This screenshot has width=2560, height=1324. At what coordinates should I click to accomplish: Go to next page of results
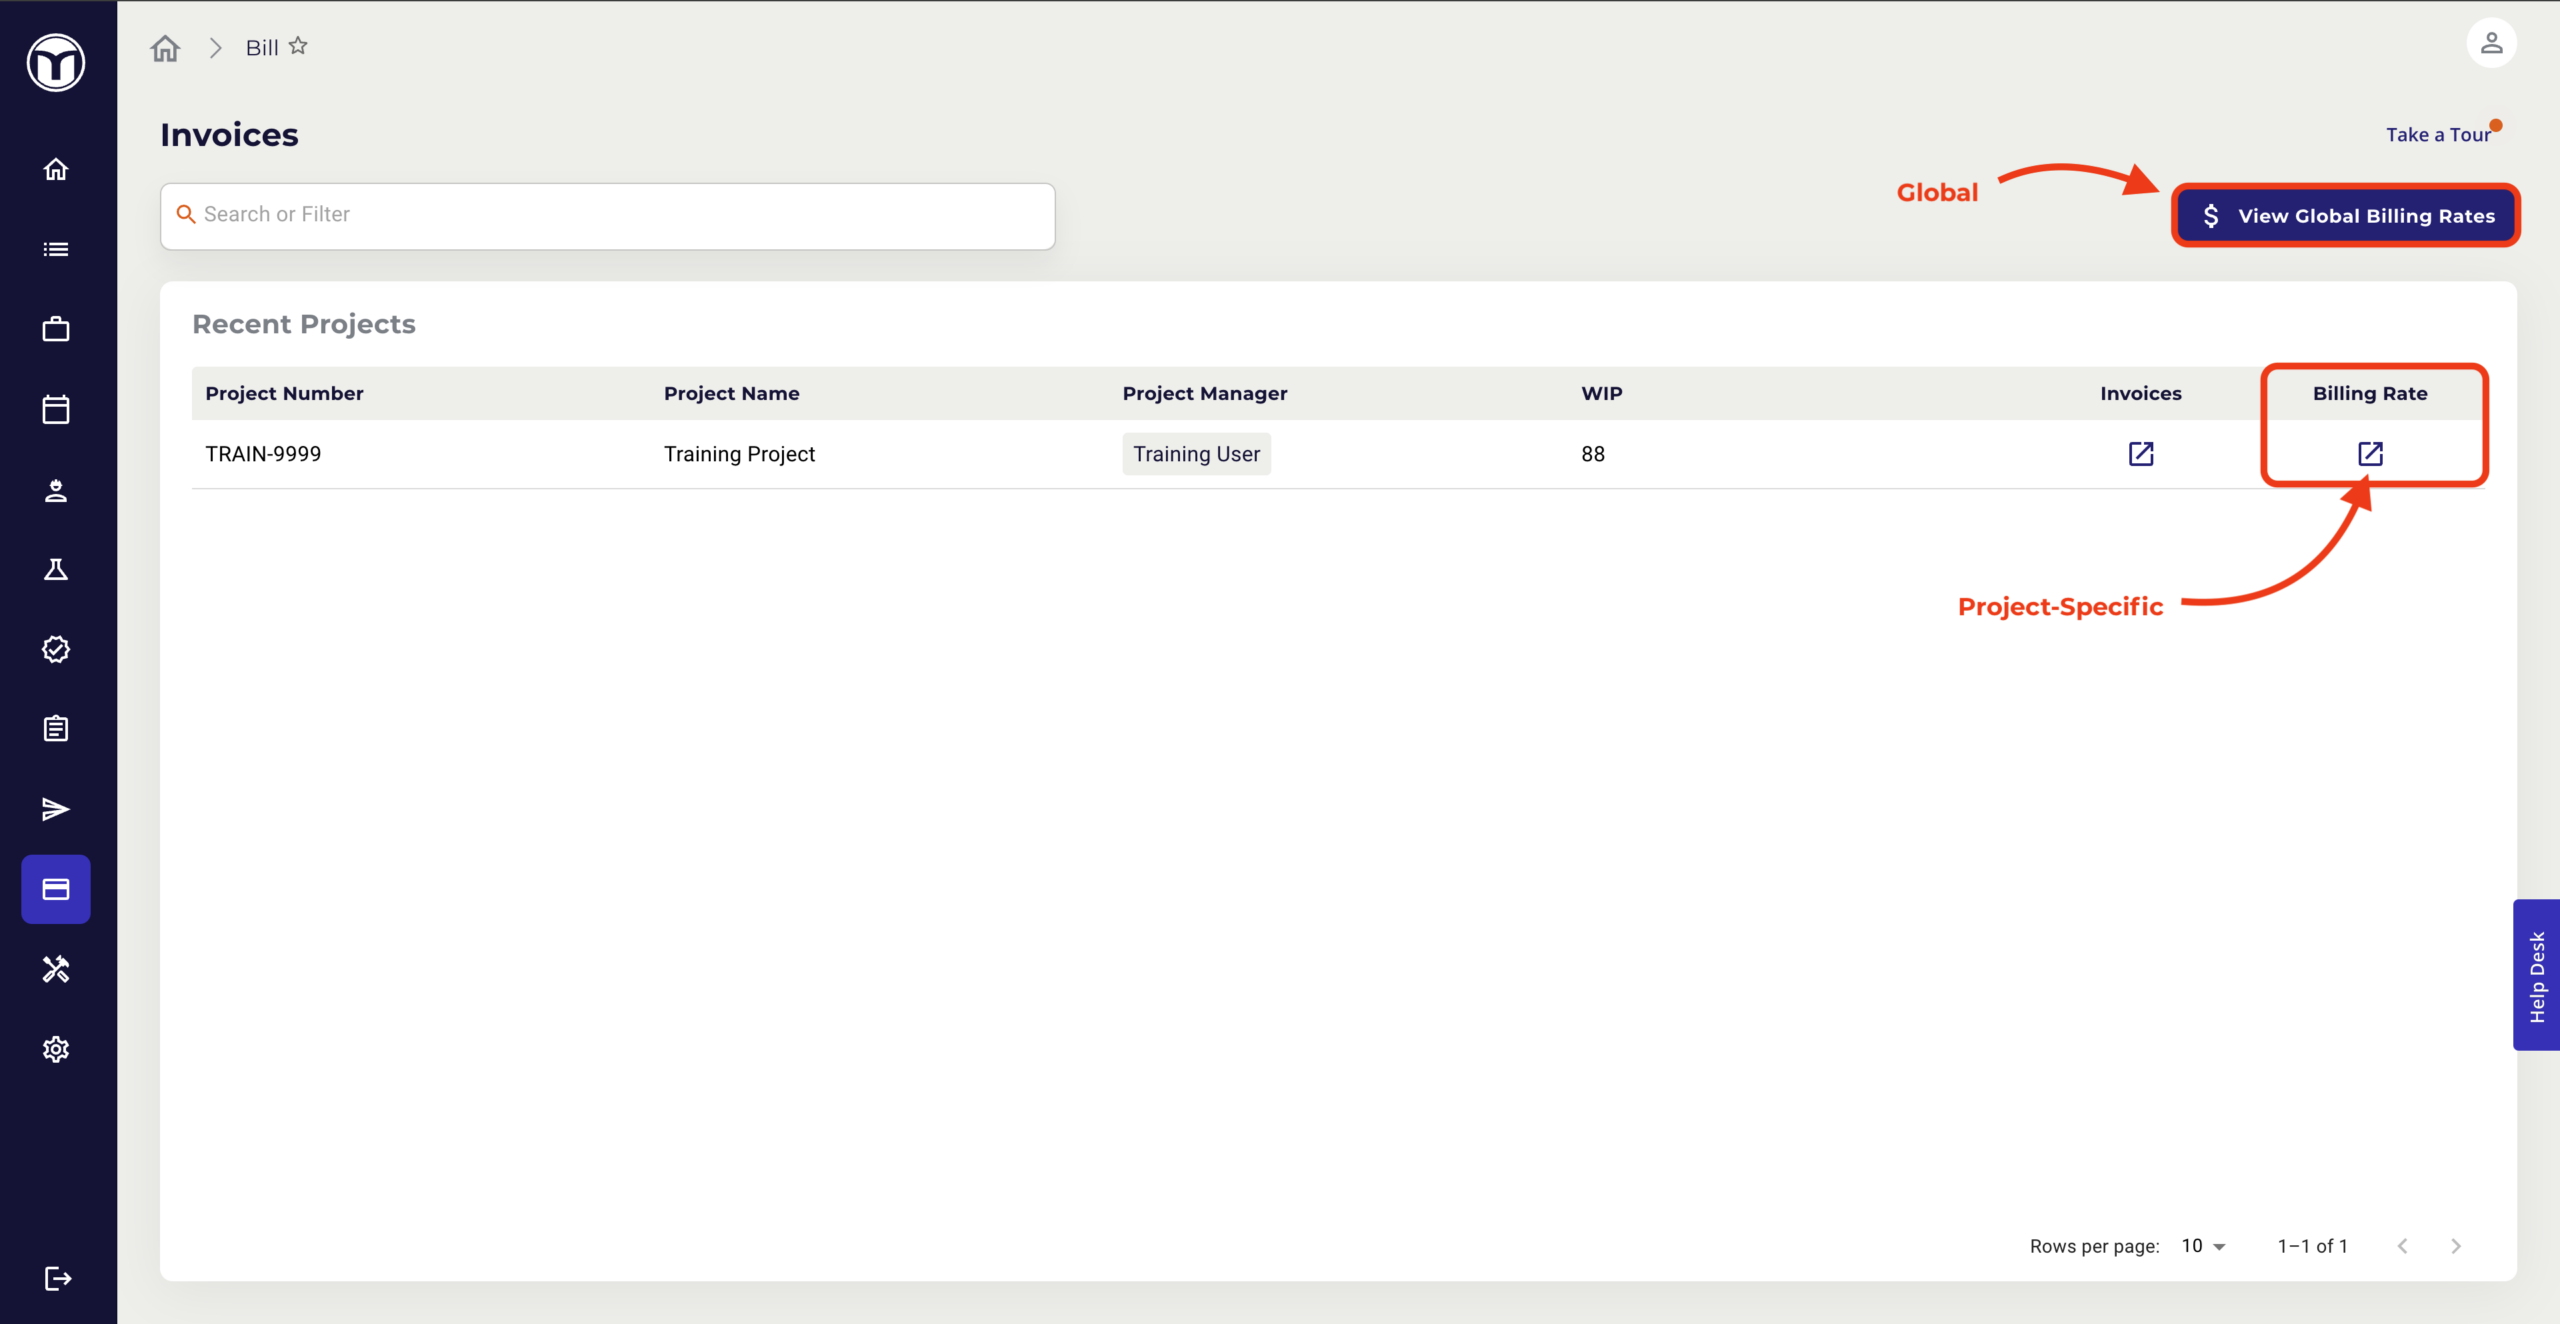click(2456, 1246)
